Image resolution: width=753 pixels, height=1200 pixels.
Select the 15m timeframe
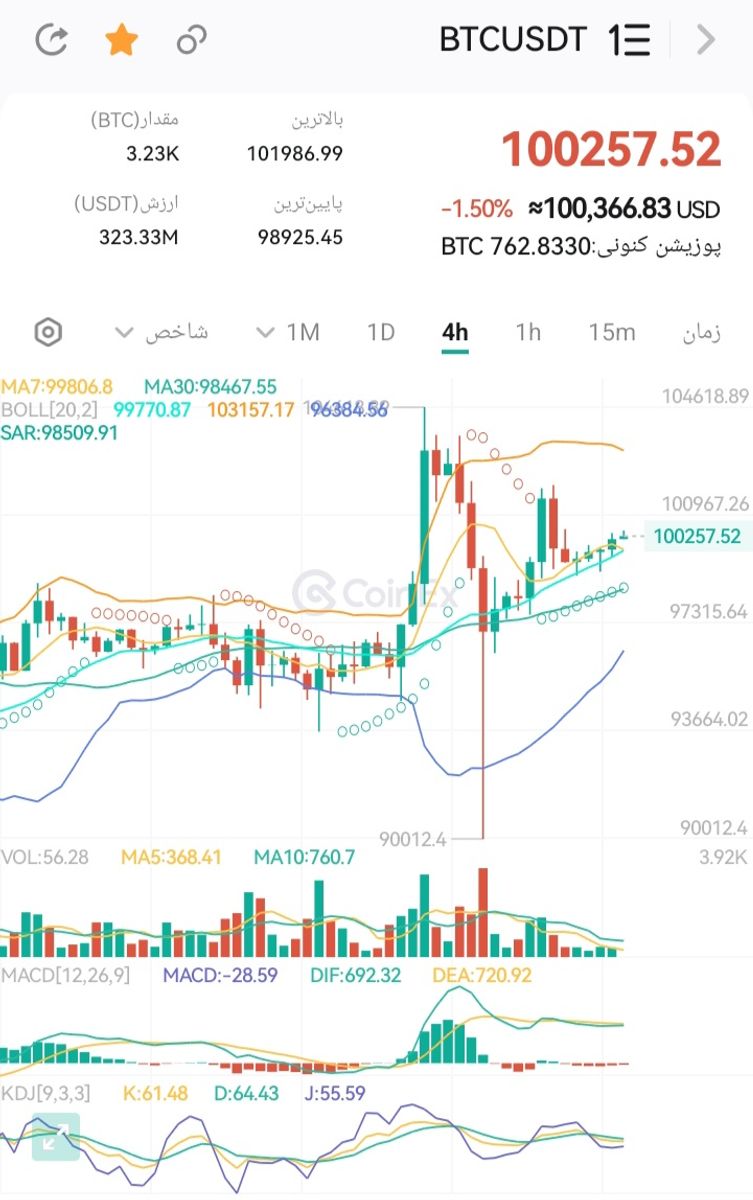[x=612, y=332]
